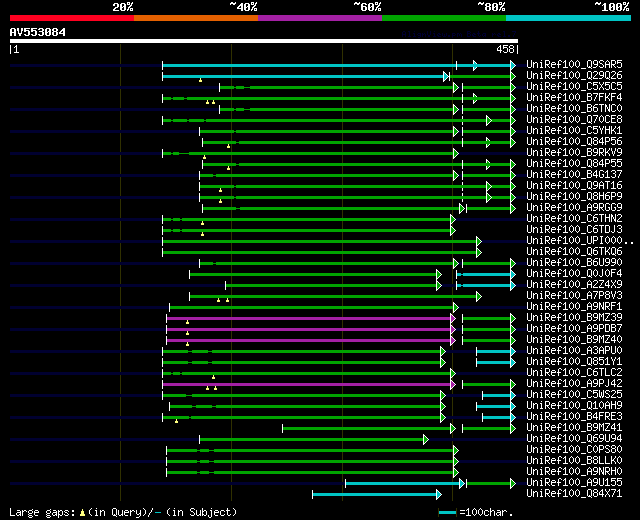640x520 pixels.
Task: Choose hit UniRef100_Q70CE8
Action: coord(574,120)
